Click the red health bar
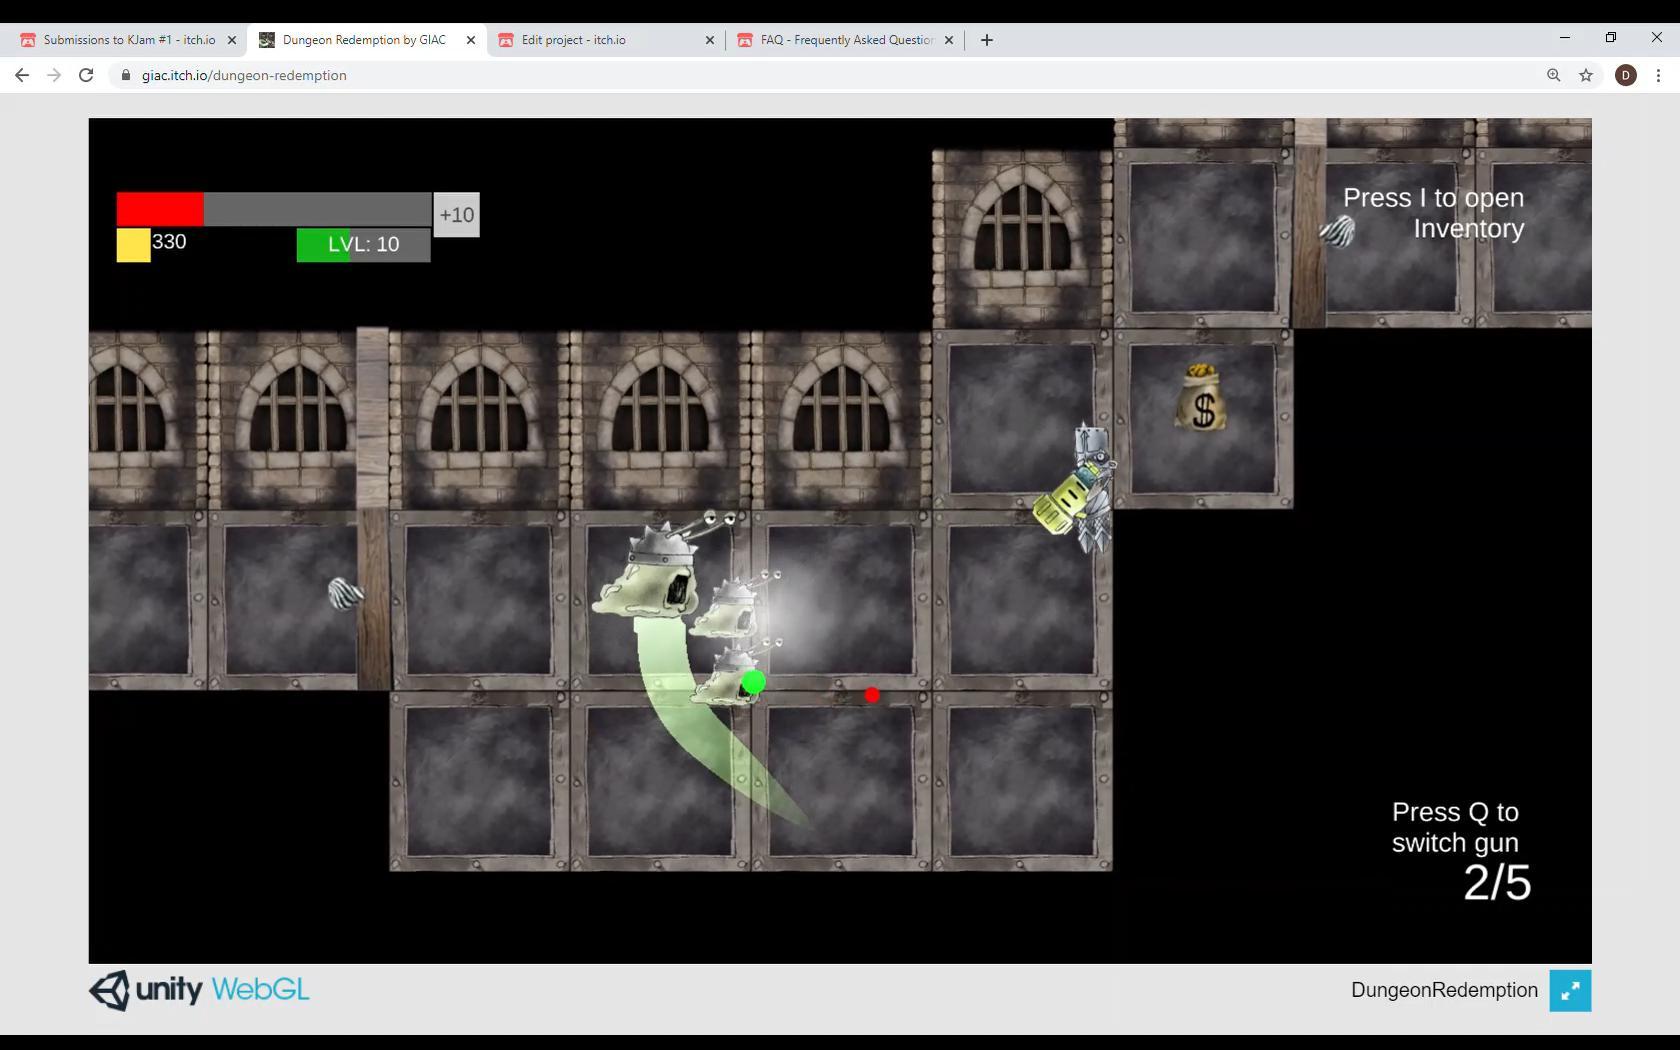Image resolution: width=1680 pixels, height=1050 pixels. tap(160, 209)
